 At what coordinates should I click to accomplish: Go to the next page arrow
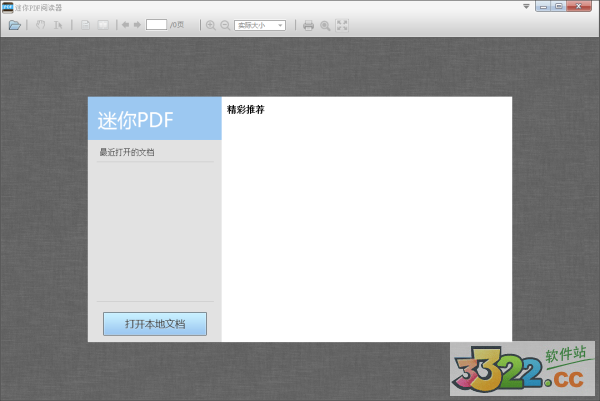pos(137,25)
